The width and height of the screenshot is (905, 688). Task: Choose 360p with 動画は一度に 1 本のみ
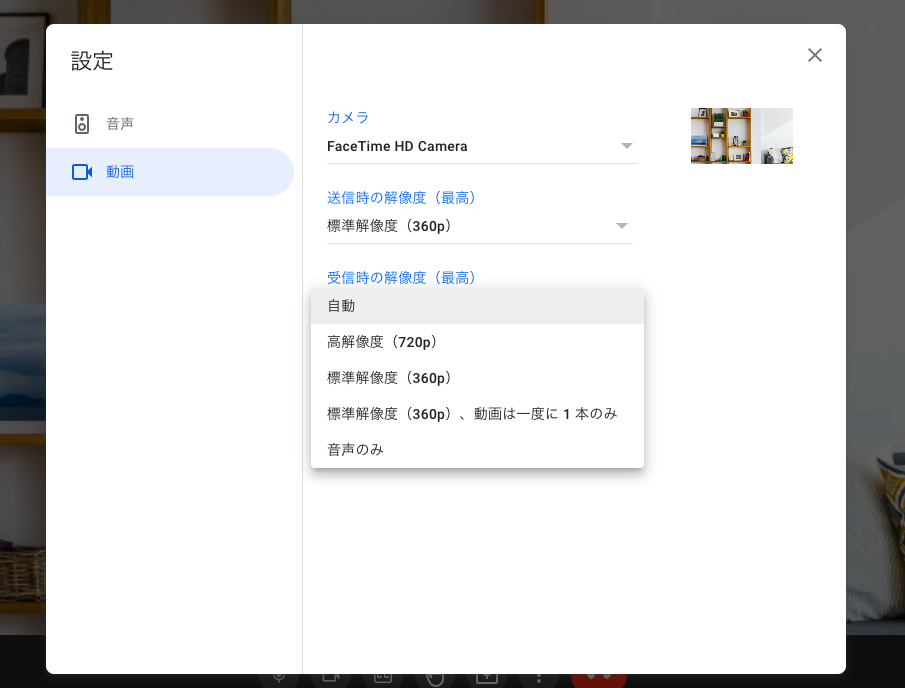[x=477, y=413]
